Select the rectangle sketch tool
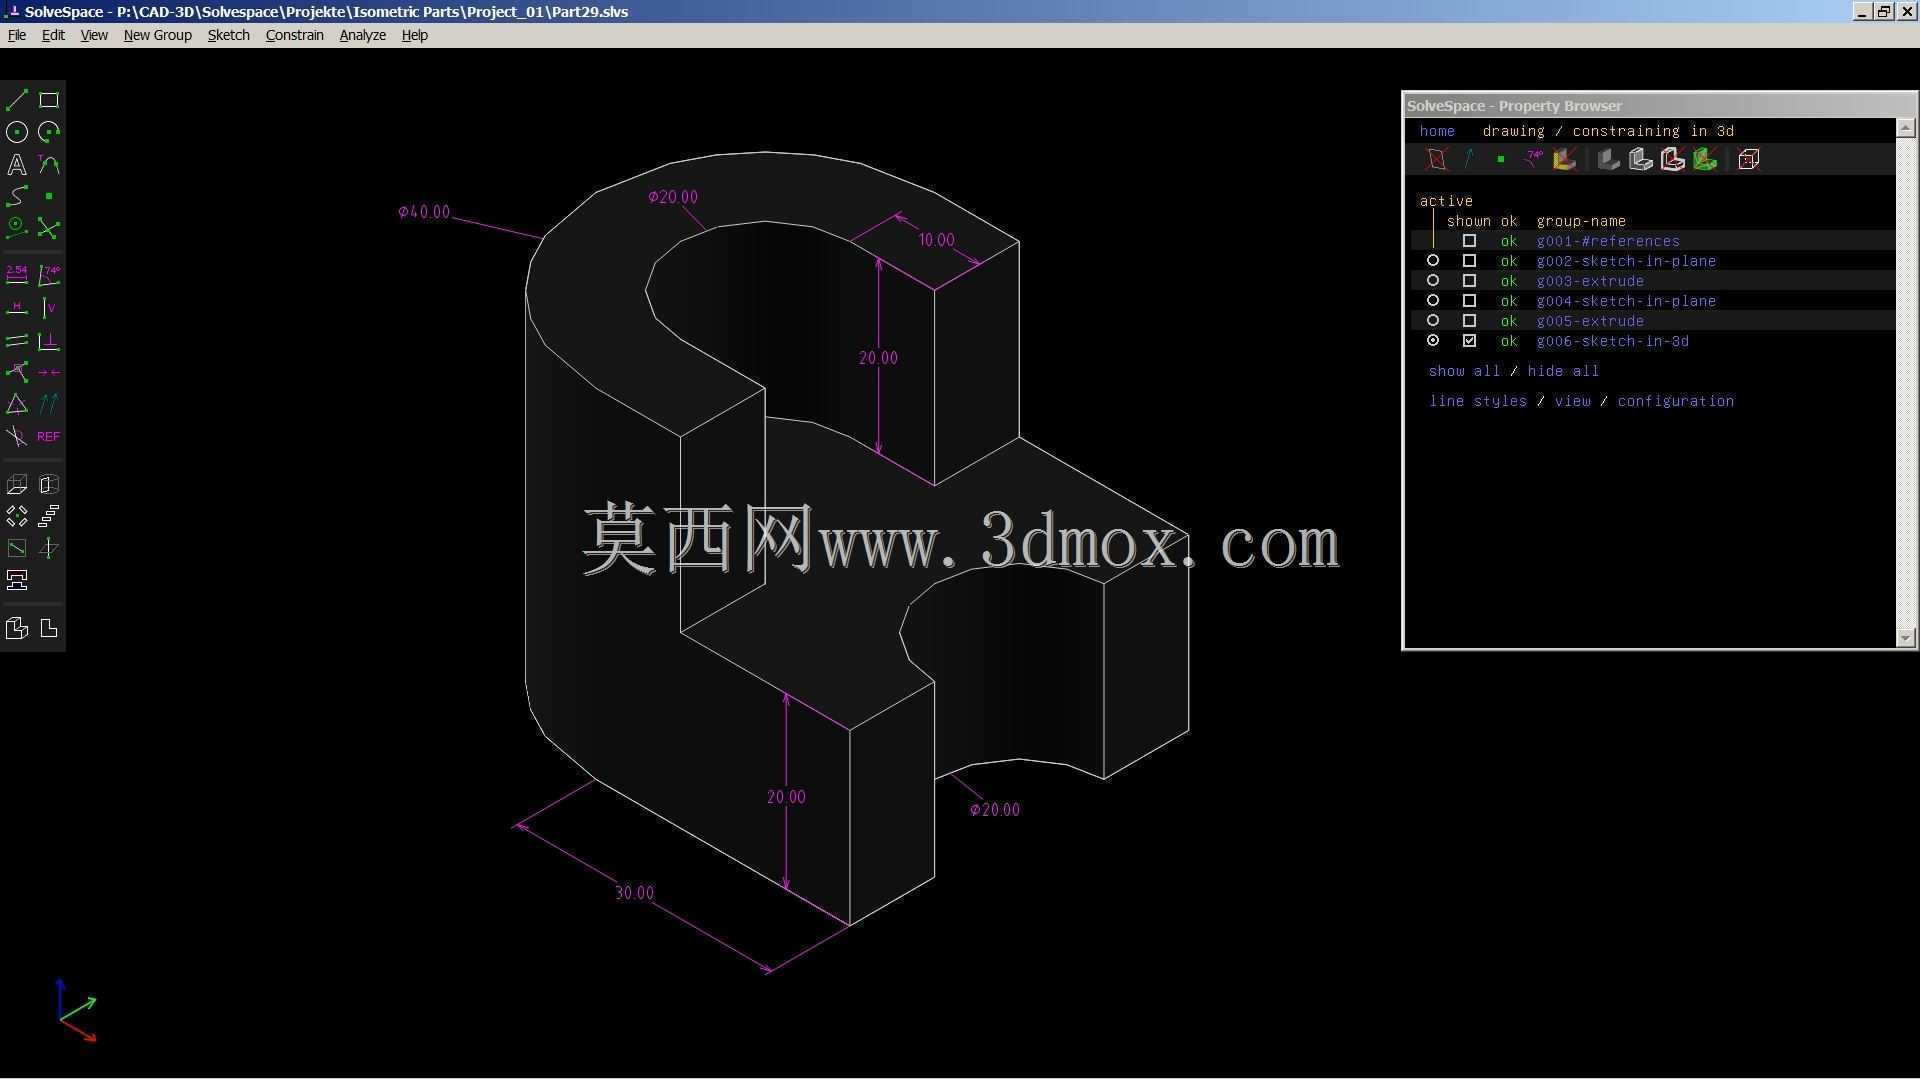Image resolution: width=1920 pixels, height=1080 pixels. click(x=49, y=100)
